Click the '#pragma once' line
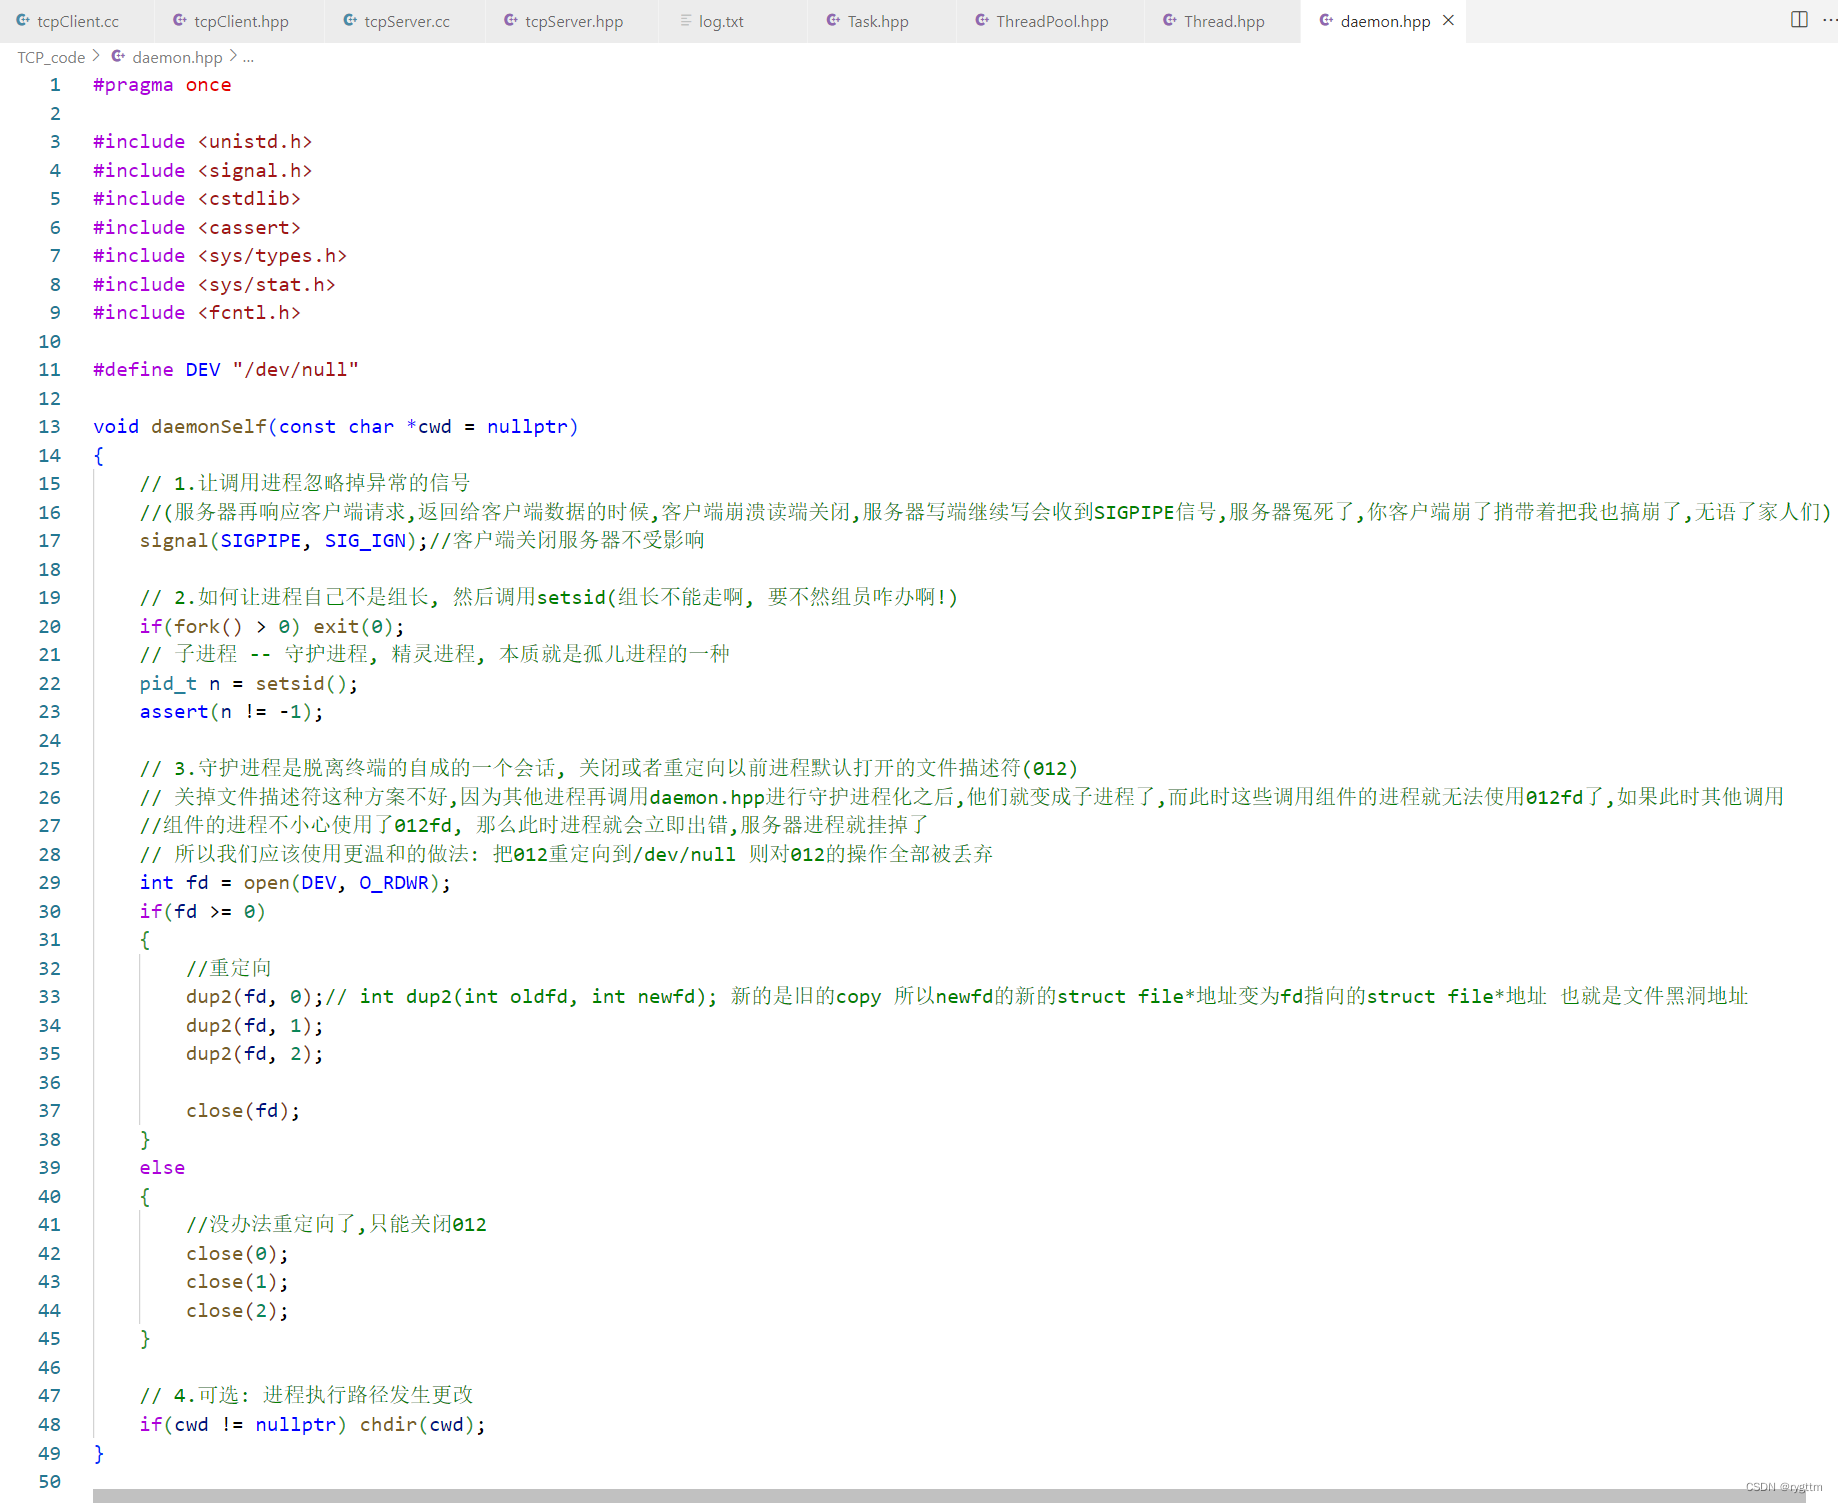Image resolution: width=1838 pixels, height=1503 pixels. click(162, 85)
